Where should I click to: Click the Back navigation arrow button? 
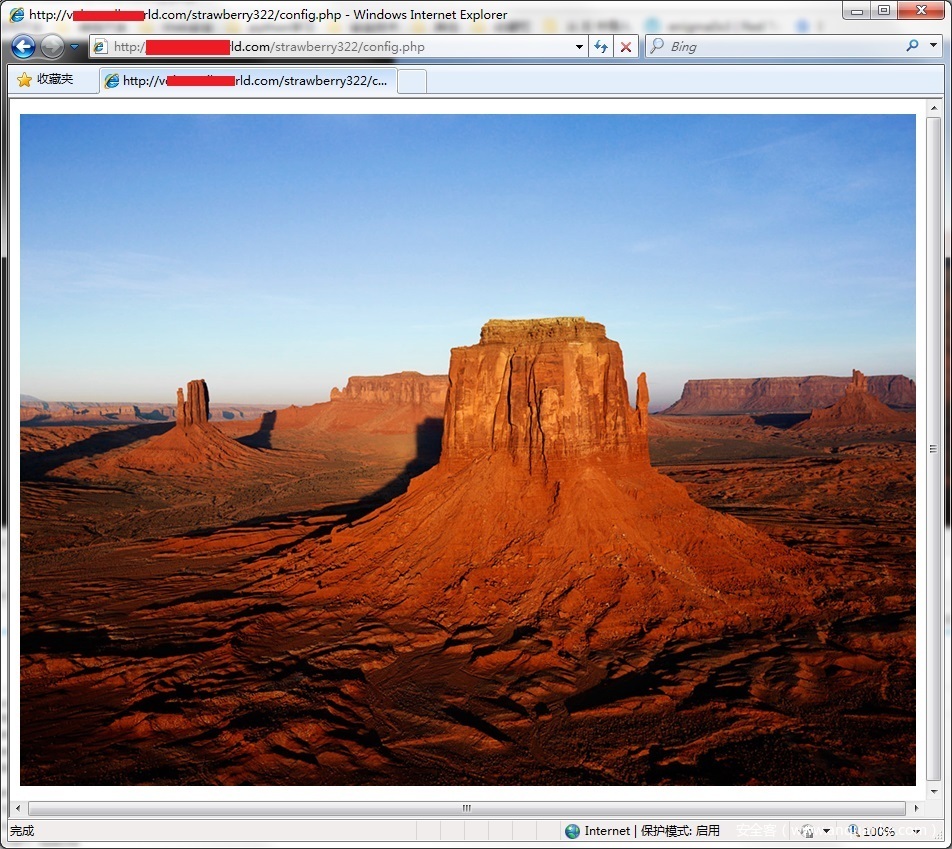point(23,47)
